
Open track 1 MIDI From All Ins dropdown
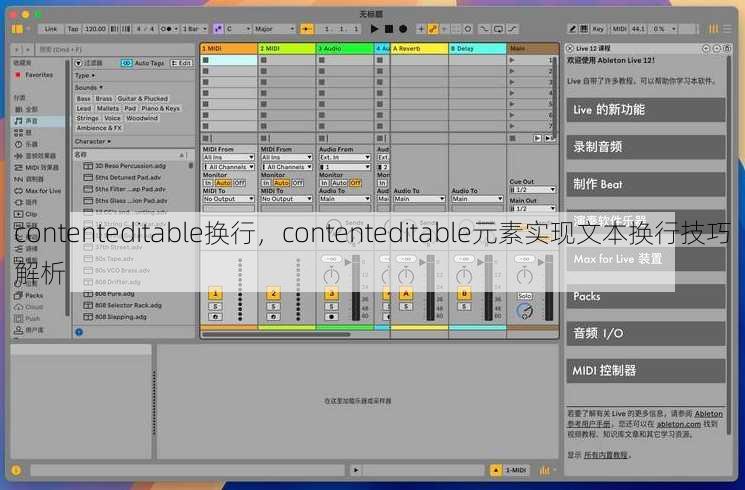point(229,157)
